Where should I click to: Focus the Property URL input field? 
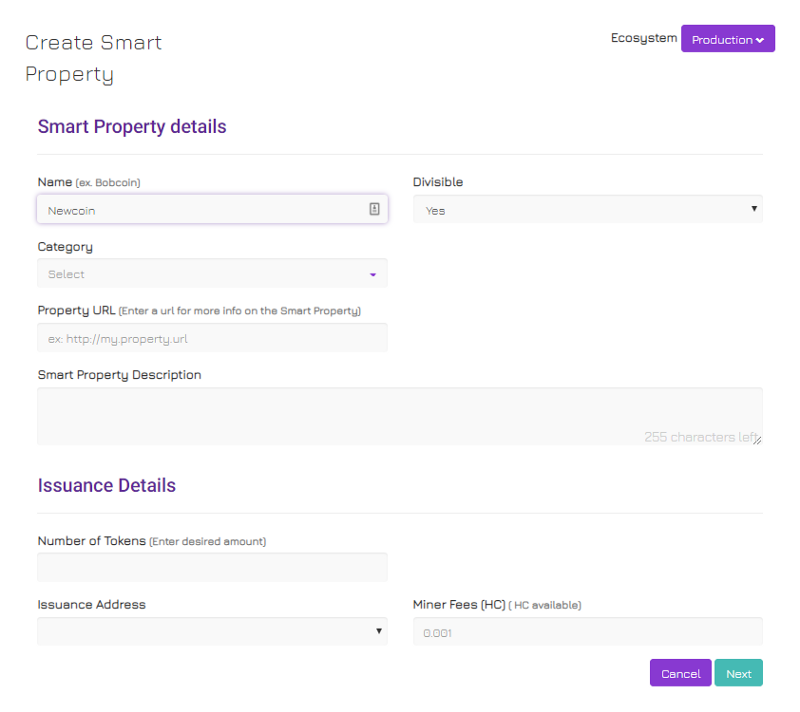pyautogui.click(x=212, y=338)
